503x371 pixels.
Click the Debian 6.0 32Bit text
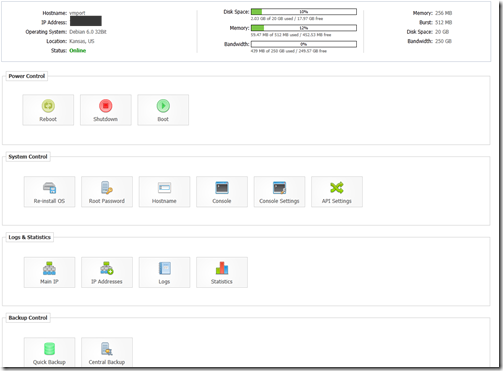pos(88,32)
